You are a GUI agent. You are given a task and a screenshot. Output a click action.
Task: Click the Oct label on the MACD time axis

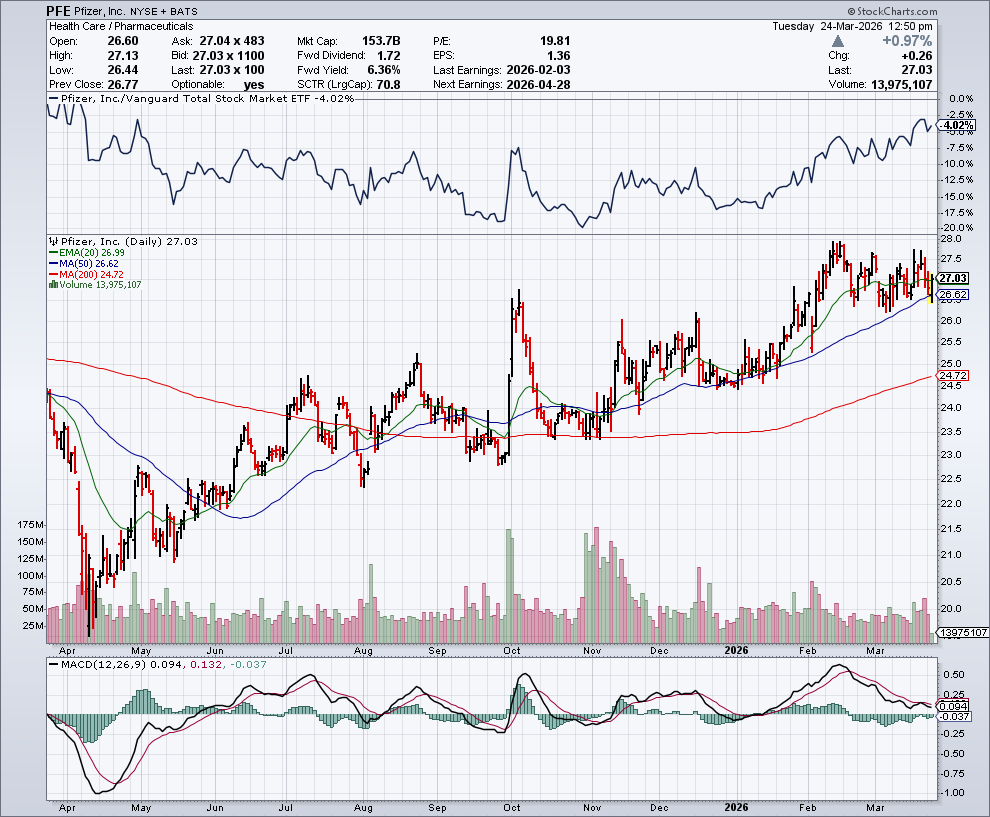(x=513, y=807)
